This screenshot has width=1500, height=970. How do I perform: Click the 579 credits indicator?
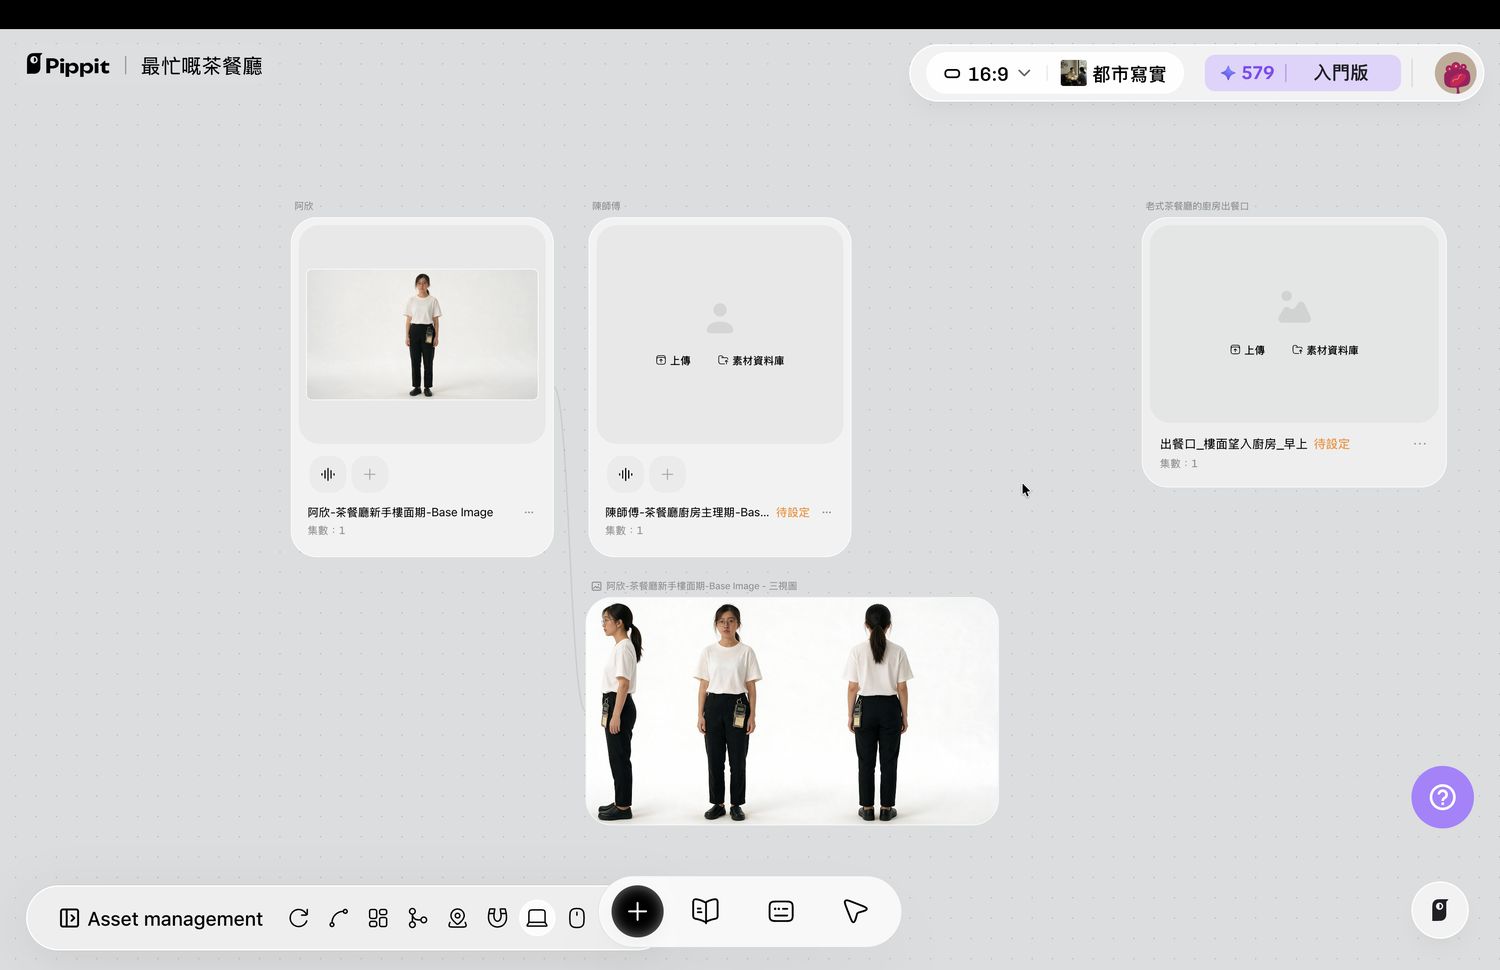[x=1247, y=73]
